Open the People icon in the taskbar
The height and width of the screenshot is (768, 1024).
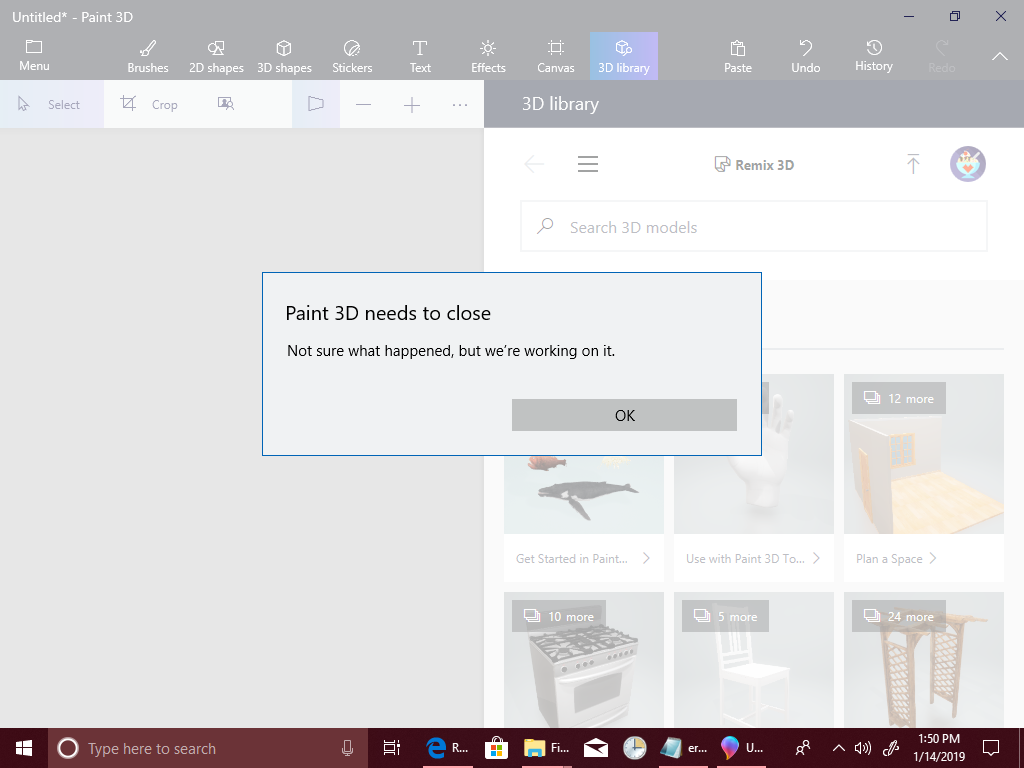coord(803,748)
